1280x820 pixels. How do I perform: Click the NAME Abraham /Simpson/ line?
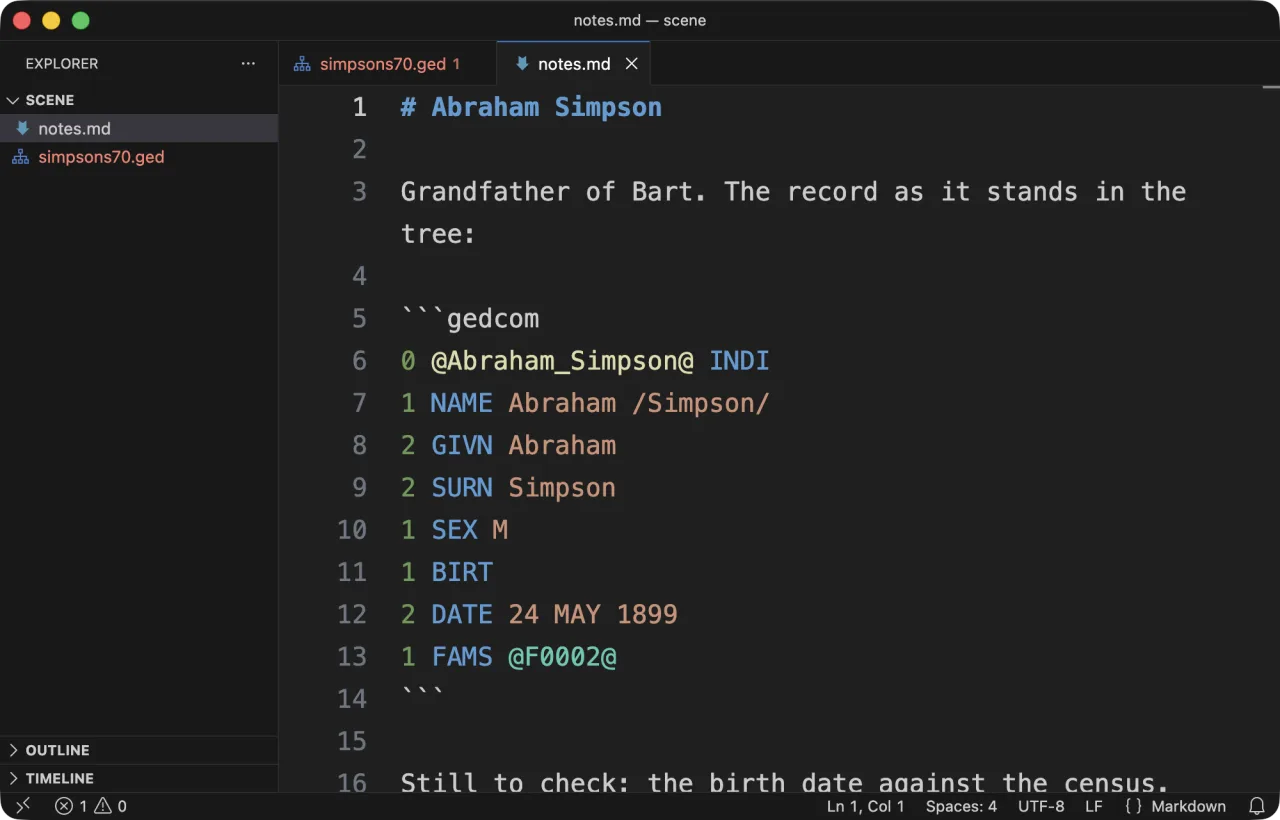pos(585,403)
